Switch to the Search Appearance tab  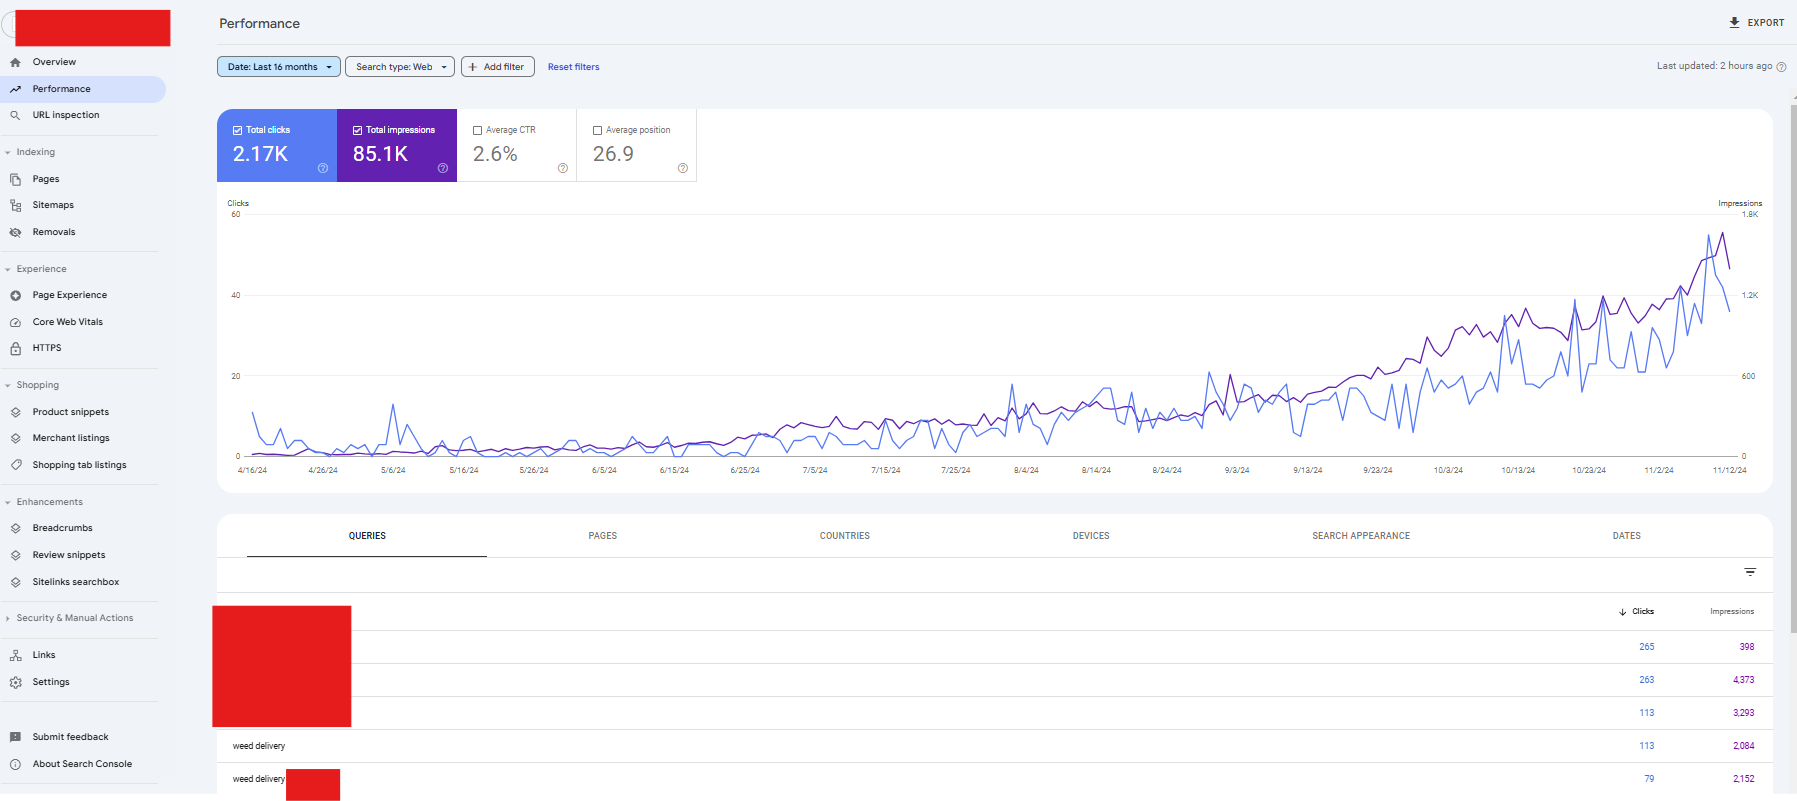(1361, 536)
